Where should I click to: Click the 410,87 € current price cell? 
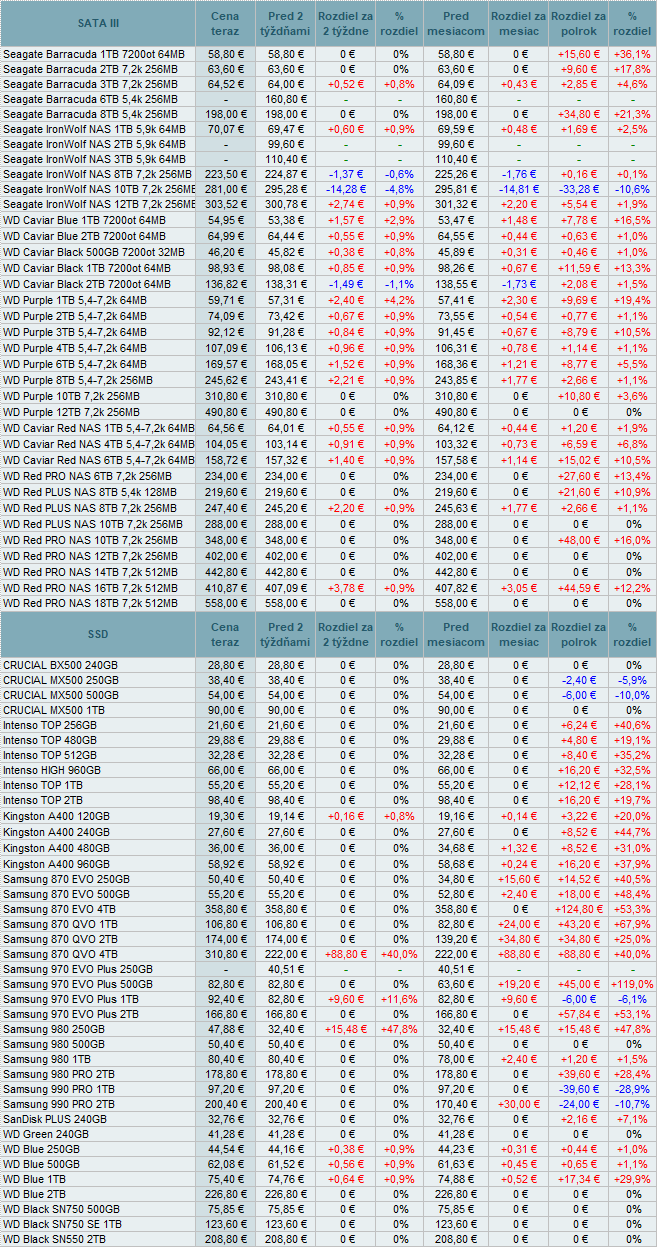point(226,587)
